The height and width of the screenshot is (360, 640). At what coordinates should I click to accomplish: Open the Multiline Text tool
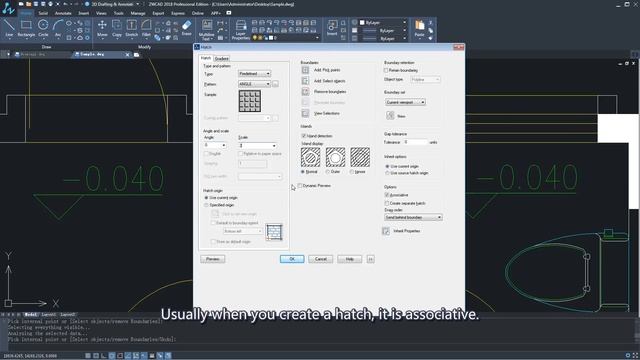pyautogui.click(x=207, y=29)
